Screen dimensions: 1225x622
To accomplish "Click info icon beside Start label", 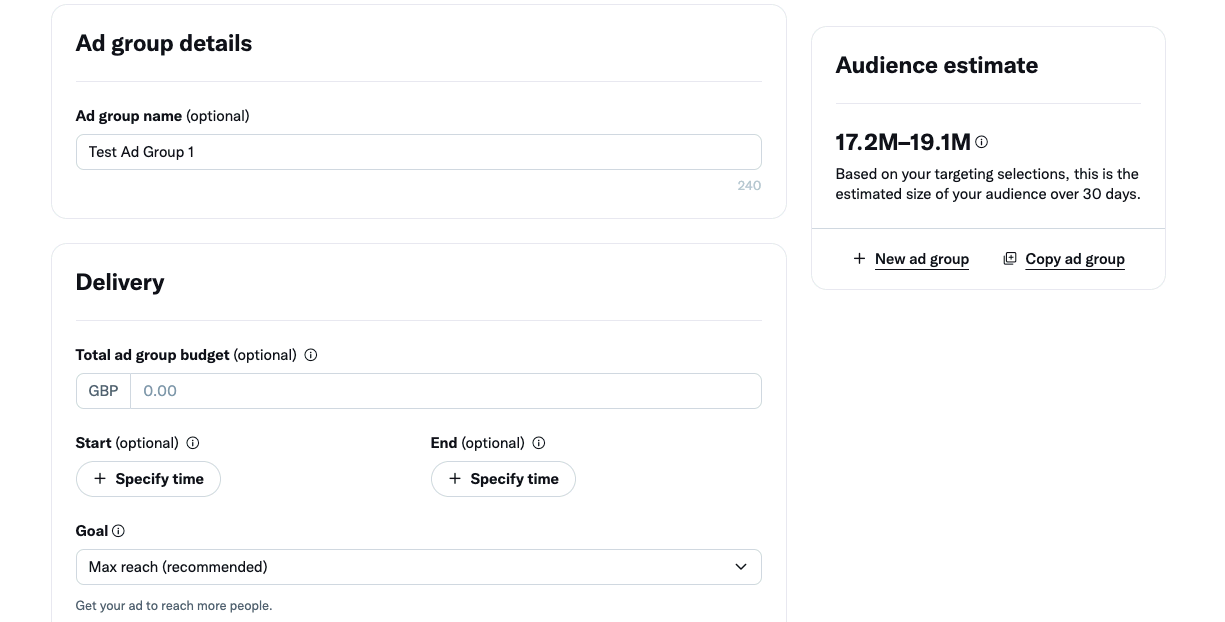I will pos(193,443).
